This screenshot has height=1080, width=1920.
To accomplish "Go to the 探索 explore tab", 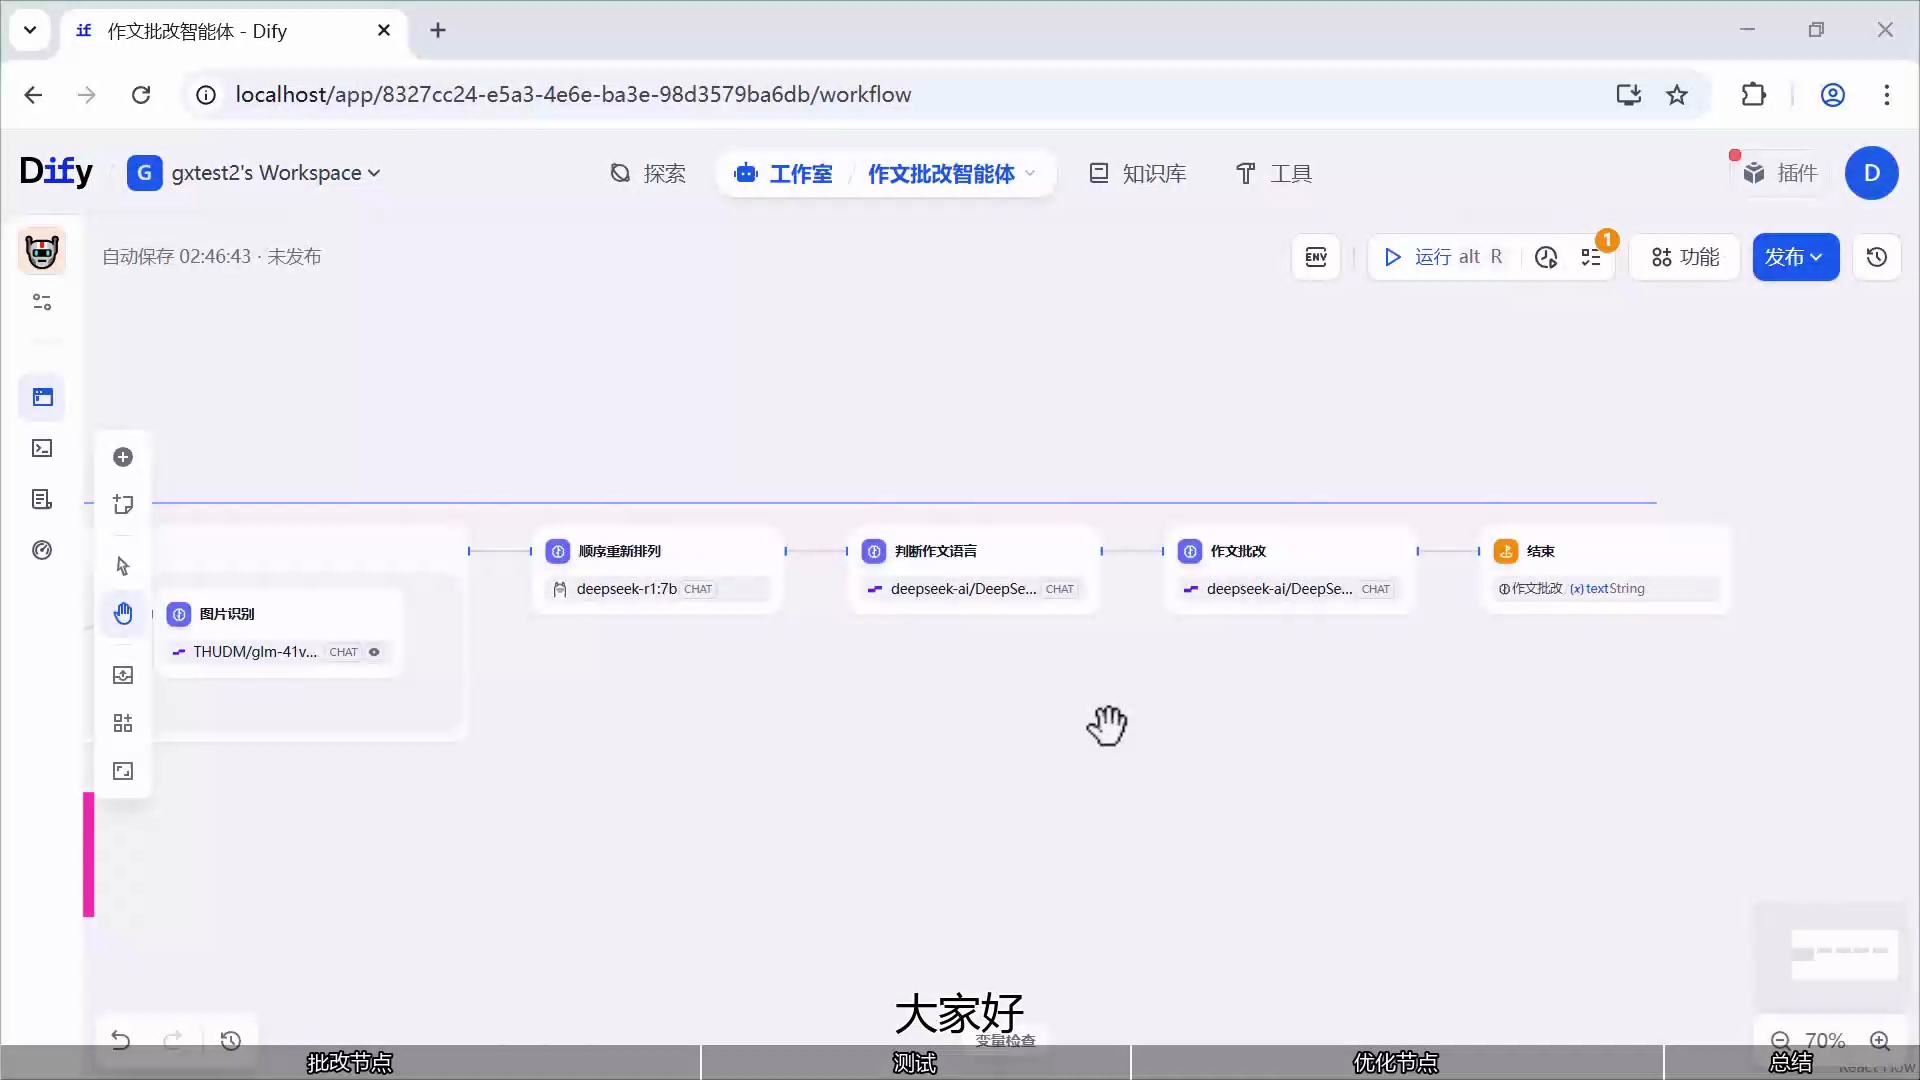I will coord(647,173).
